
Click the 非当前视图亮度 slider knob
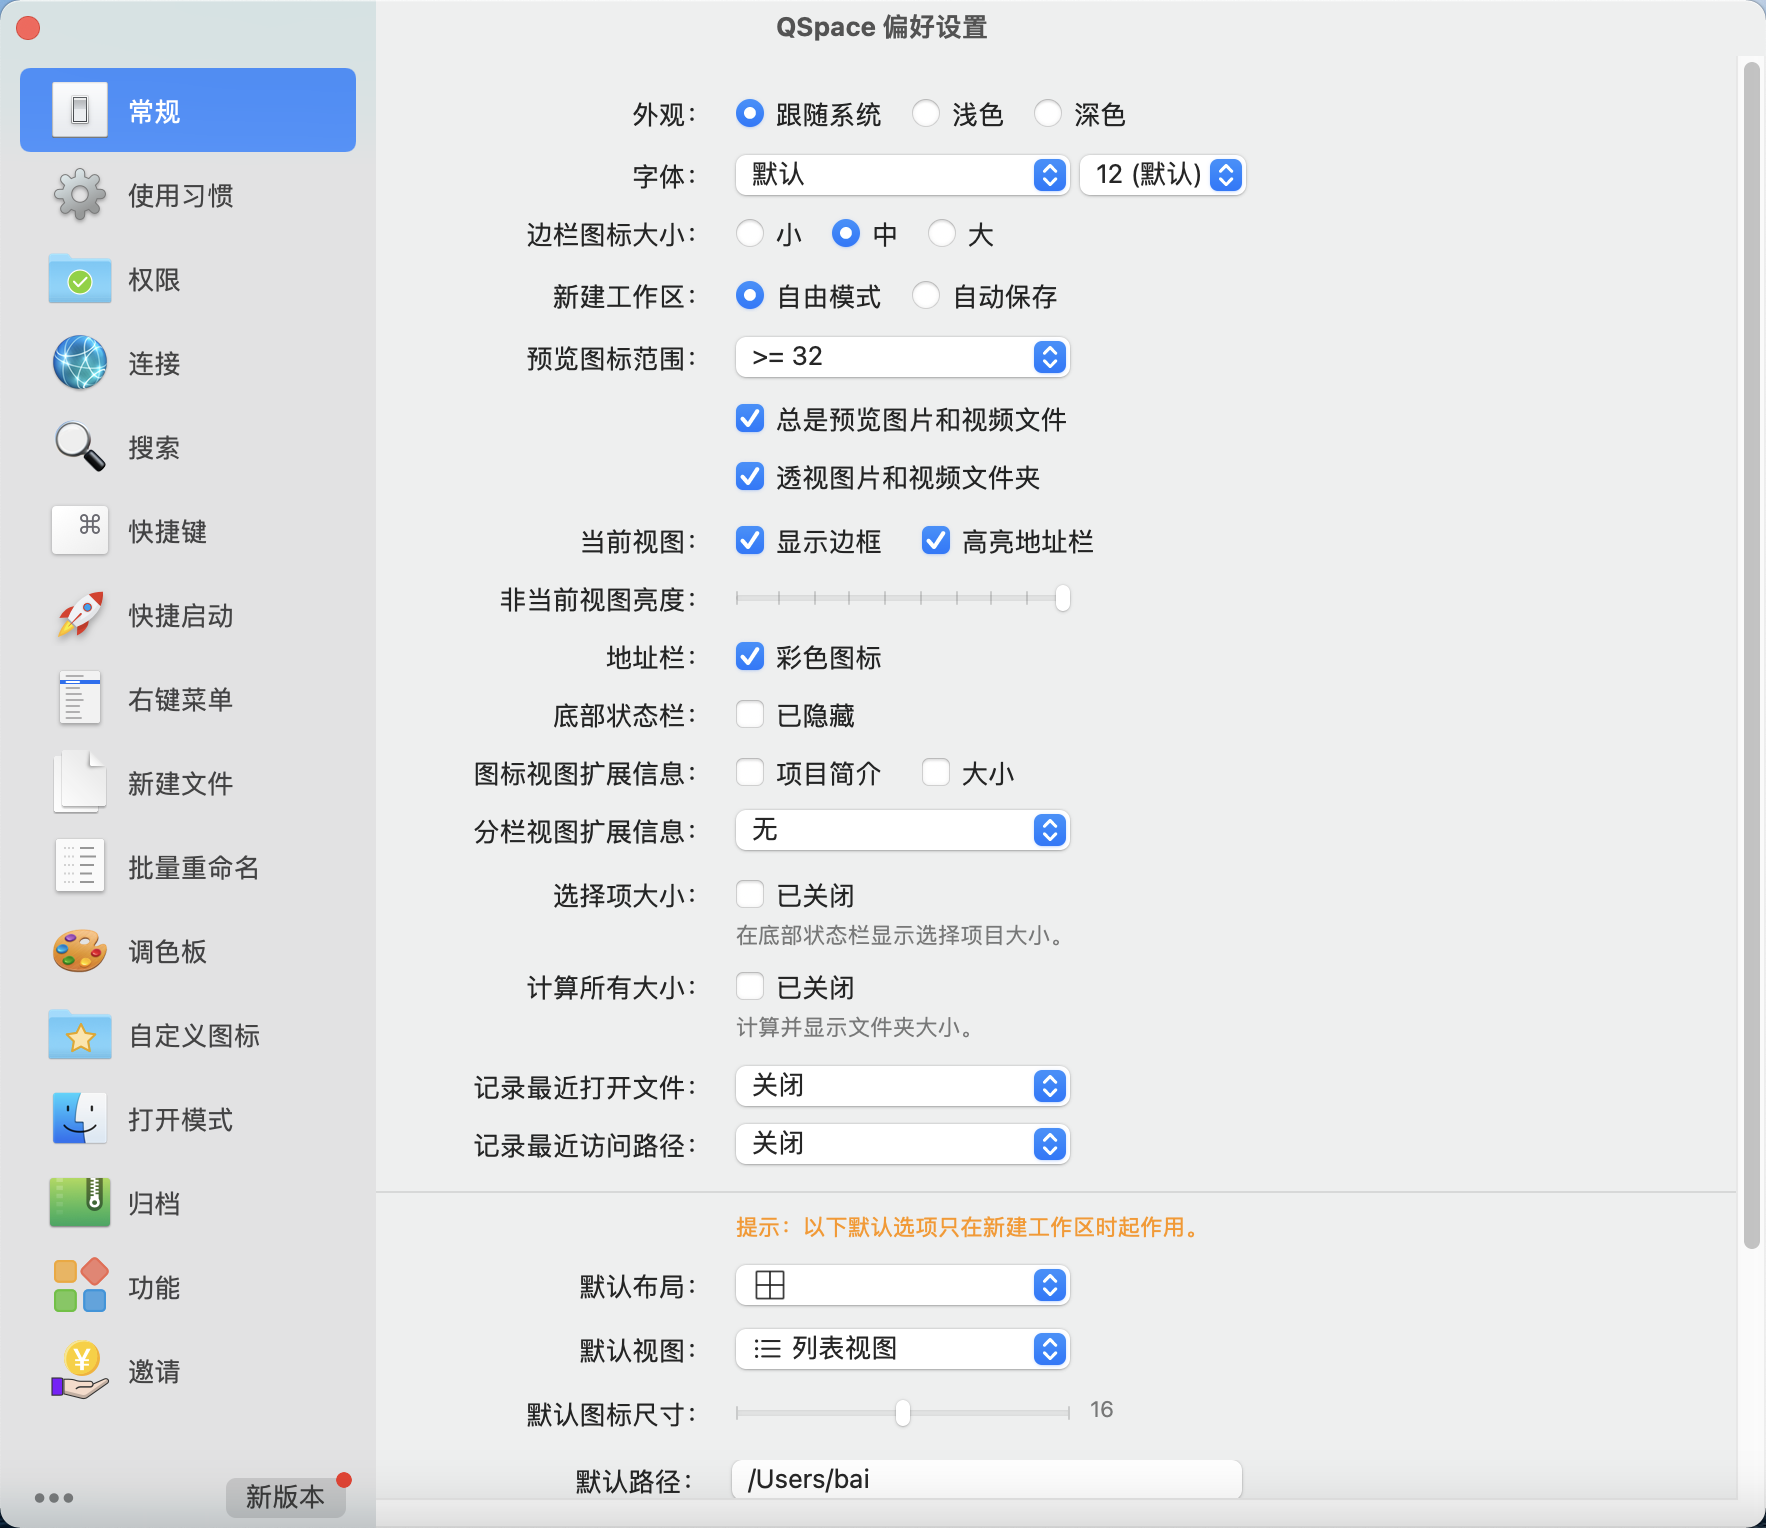pos(1062,598)
